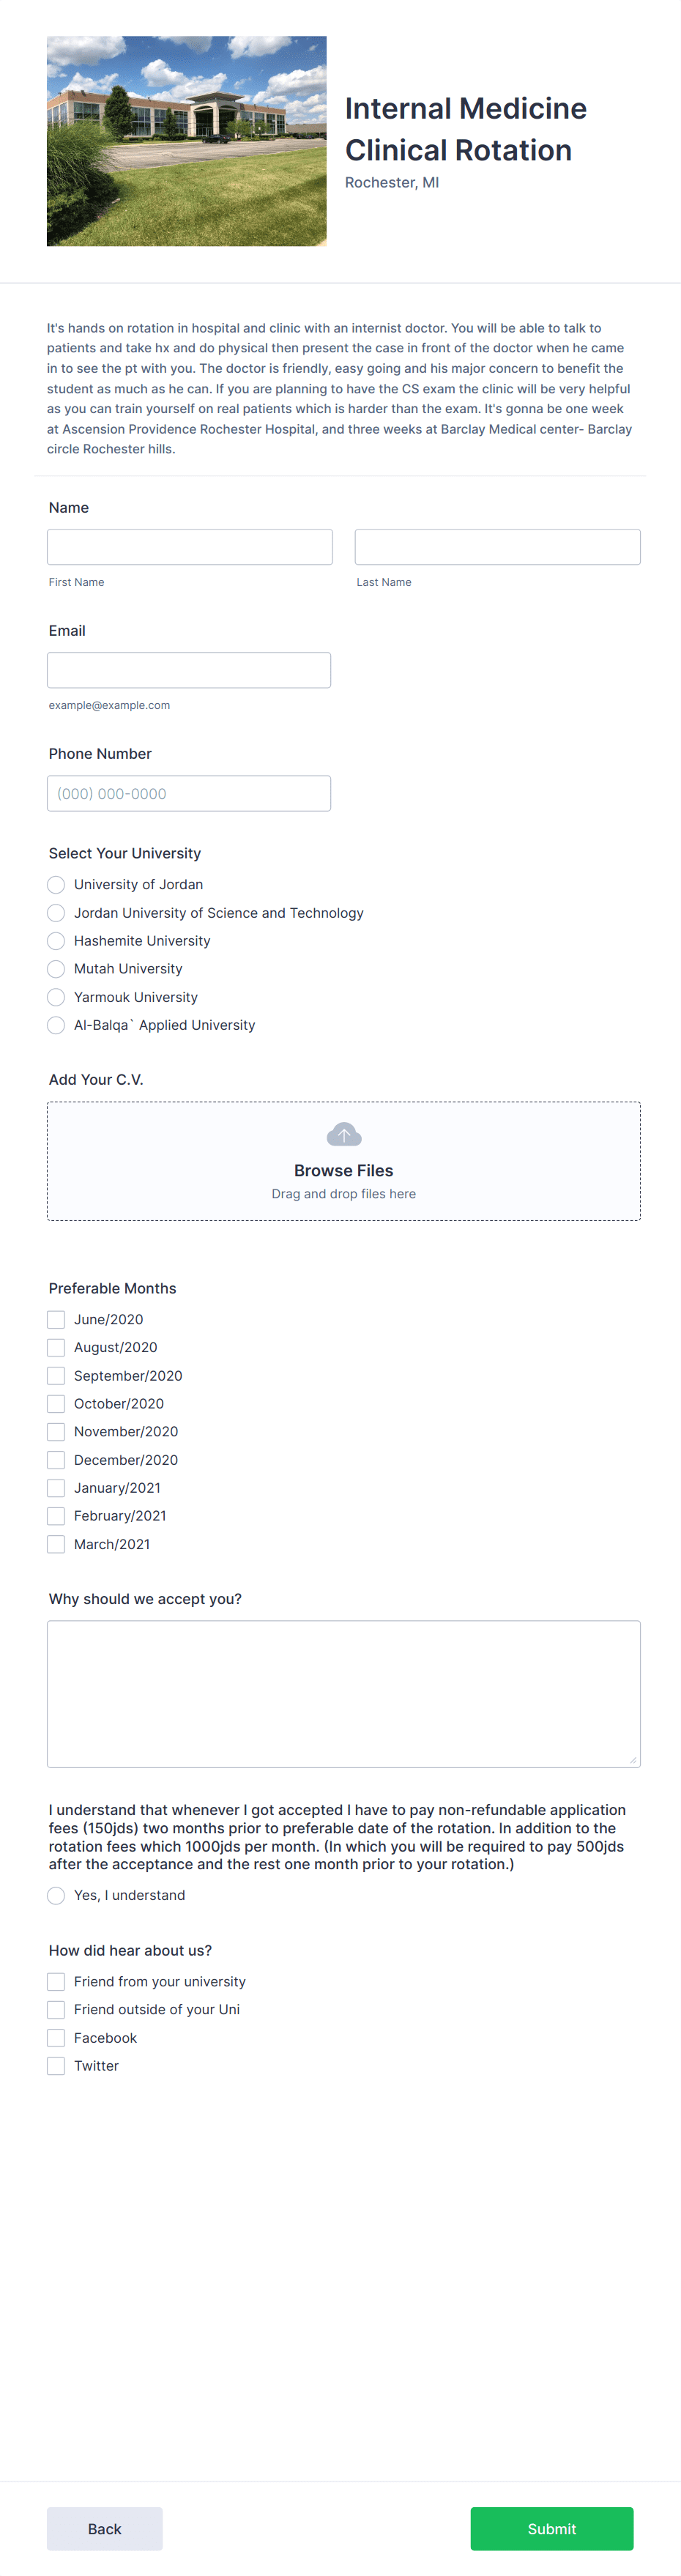Select Yarmouk University
The image size is (681, 2576).
pyautogui.click(x=56, y=997)
